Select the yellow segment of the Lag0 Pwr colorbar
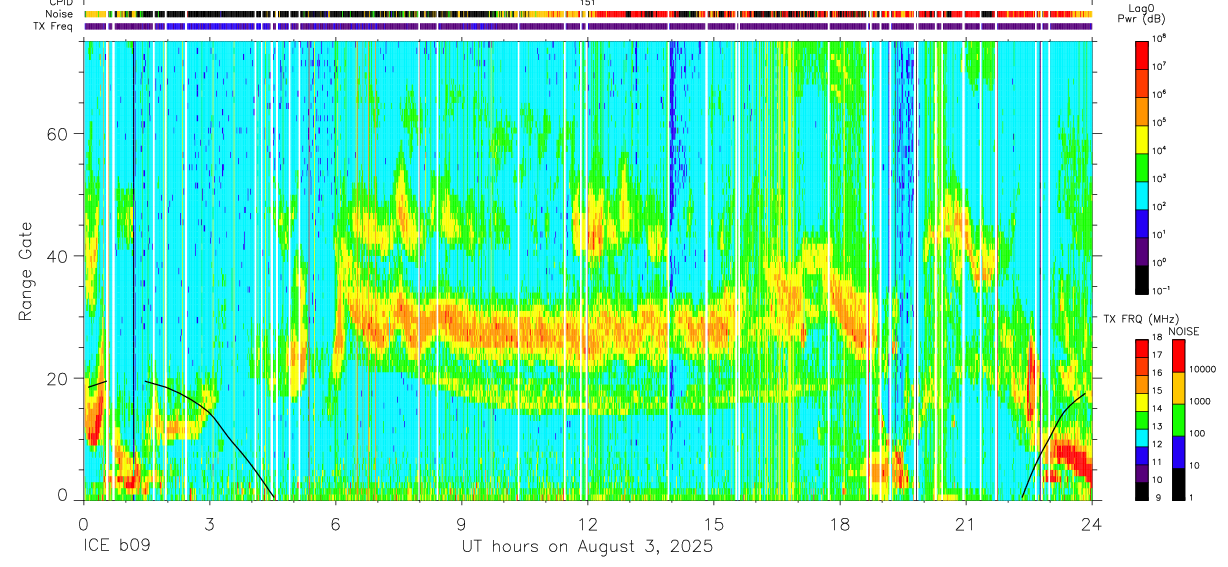This screenshot has width=1228, height=567. 1142,138
